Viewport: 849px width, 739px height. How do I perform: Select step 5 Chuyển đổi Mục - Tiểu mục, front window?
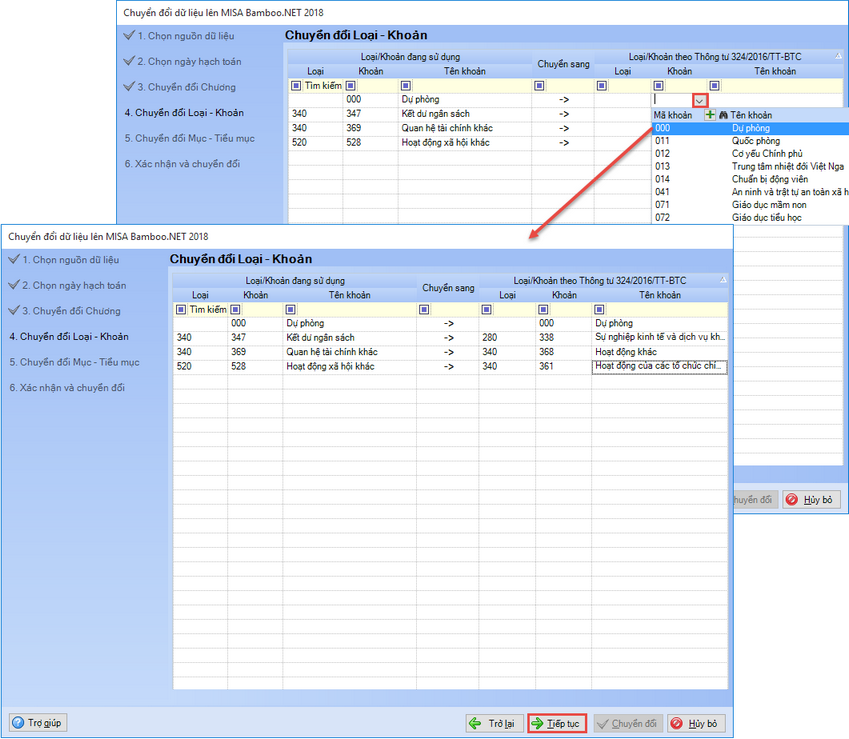[74, 362]
